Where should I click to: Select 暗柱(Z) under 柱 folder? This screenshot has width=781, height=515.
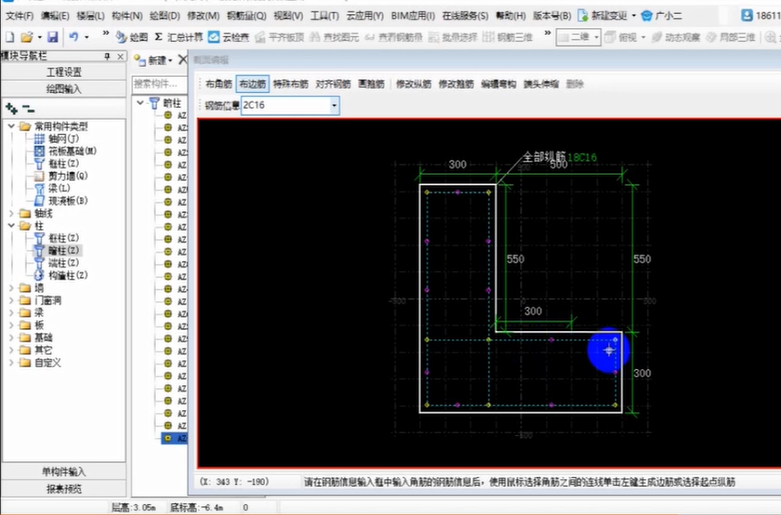56,251
